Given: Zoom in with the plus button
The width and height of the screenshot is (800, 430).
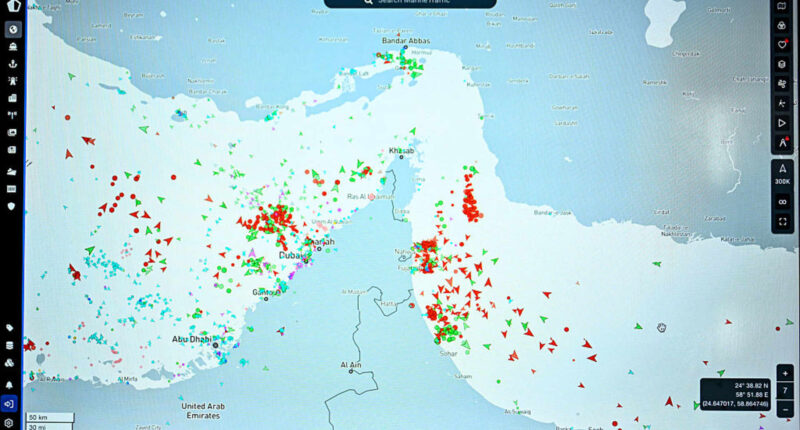Looking at the screenshot, I should click(785, 372).
